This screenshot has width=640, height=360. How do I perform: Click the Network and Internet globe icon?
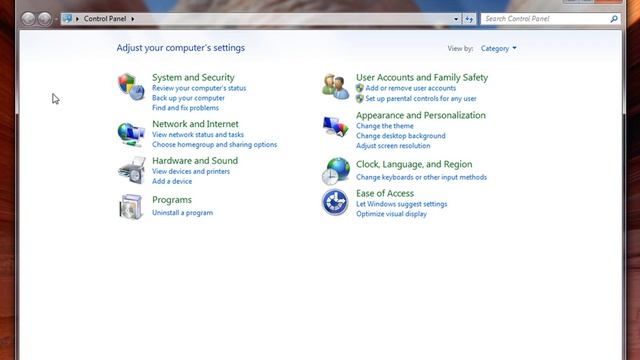131,134
